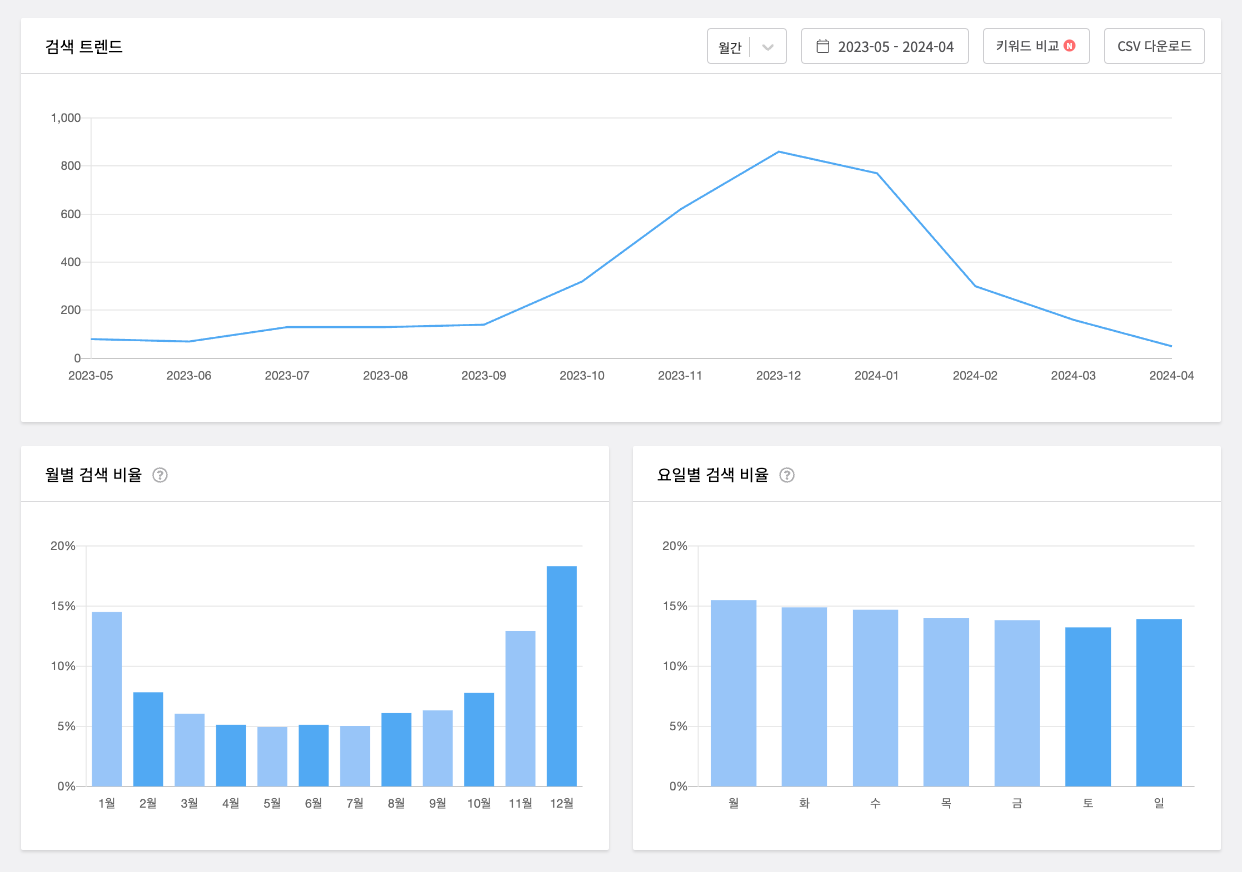Click the 10월 bar in monthly chart

click(x=479, y=740)
